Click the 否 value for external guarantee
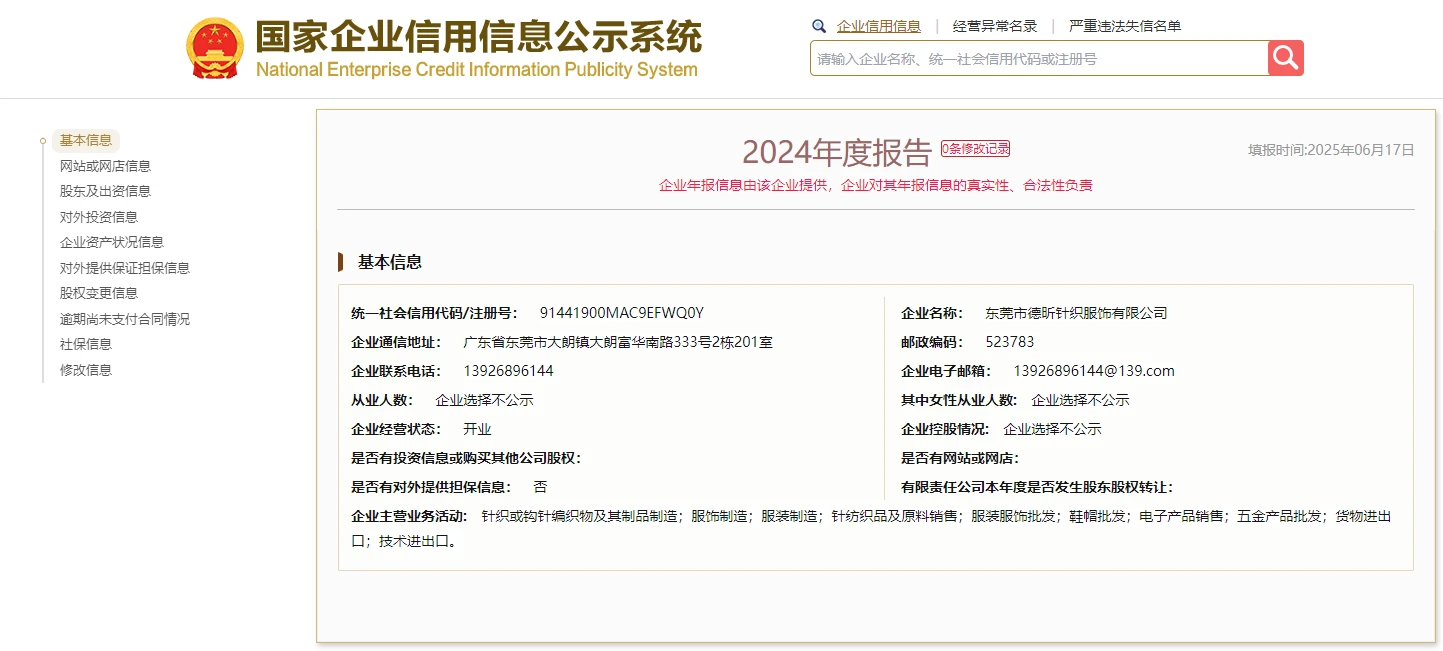This screenshot has height=651, width=1443. click(540, 487)
